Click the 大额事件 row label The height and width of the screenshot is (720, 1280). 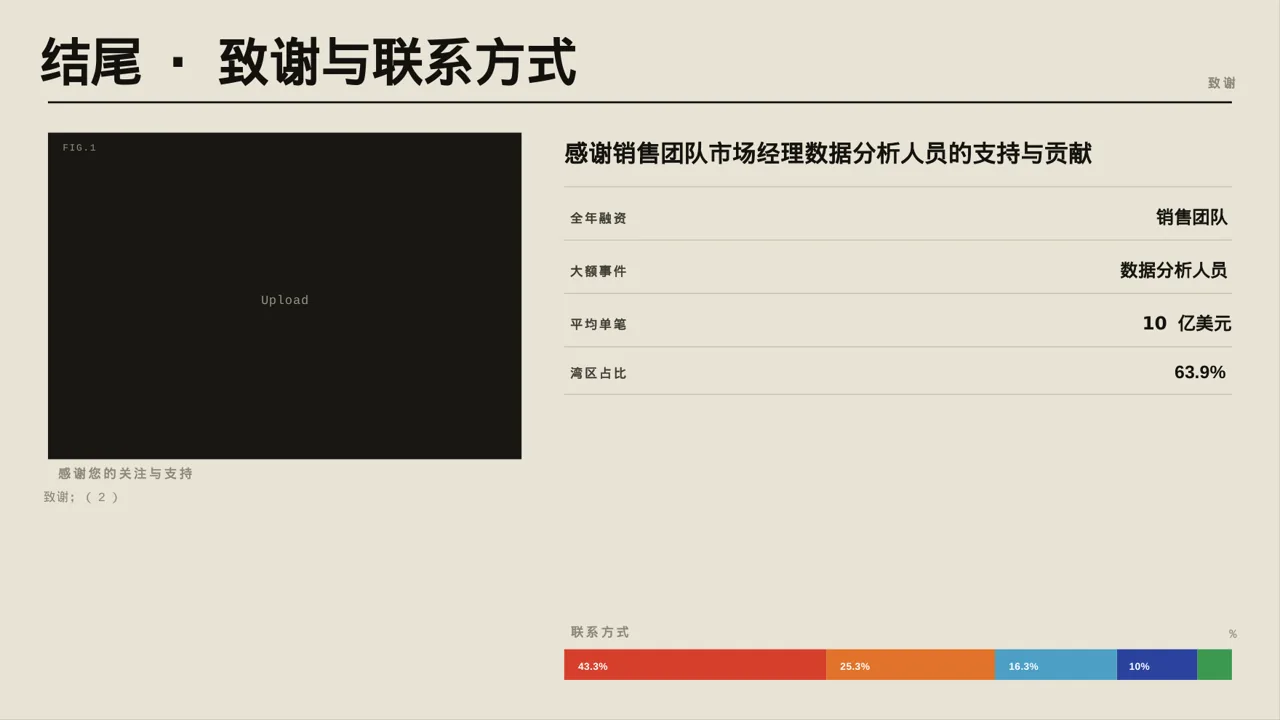598,271
